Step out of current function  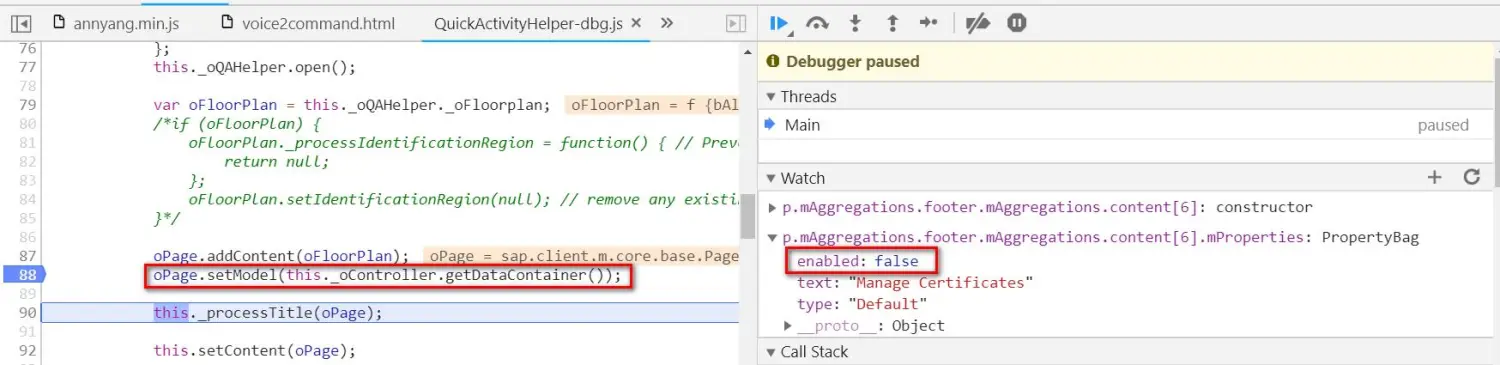(x=892, y=22)
